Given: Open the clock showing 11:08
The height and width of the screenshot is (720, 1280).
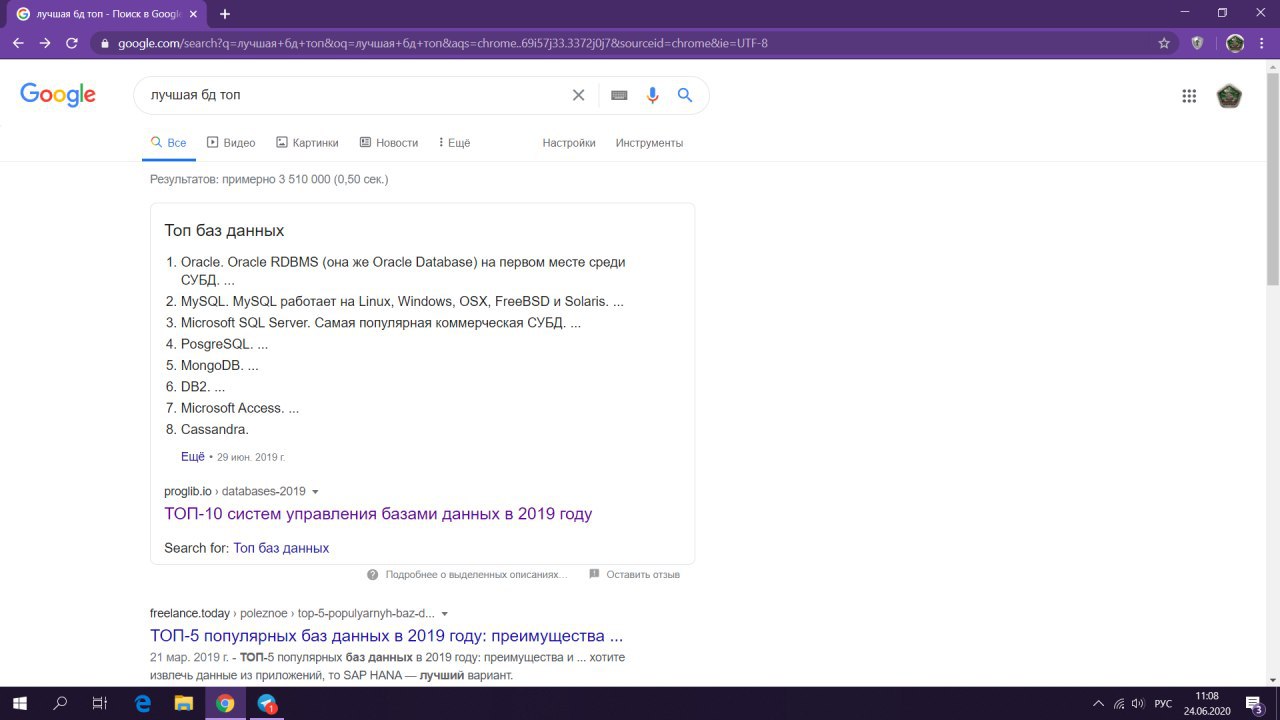Looking at the screenshot, I should coord(1207,703).
